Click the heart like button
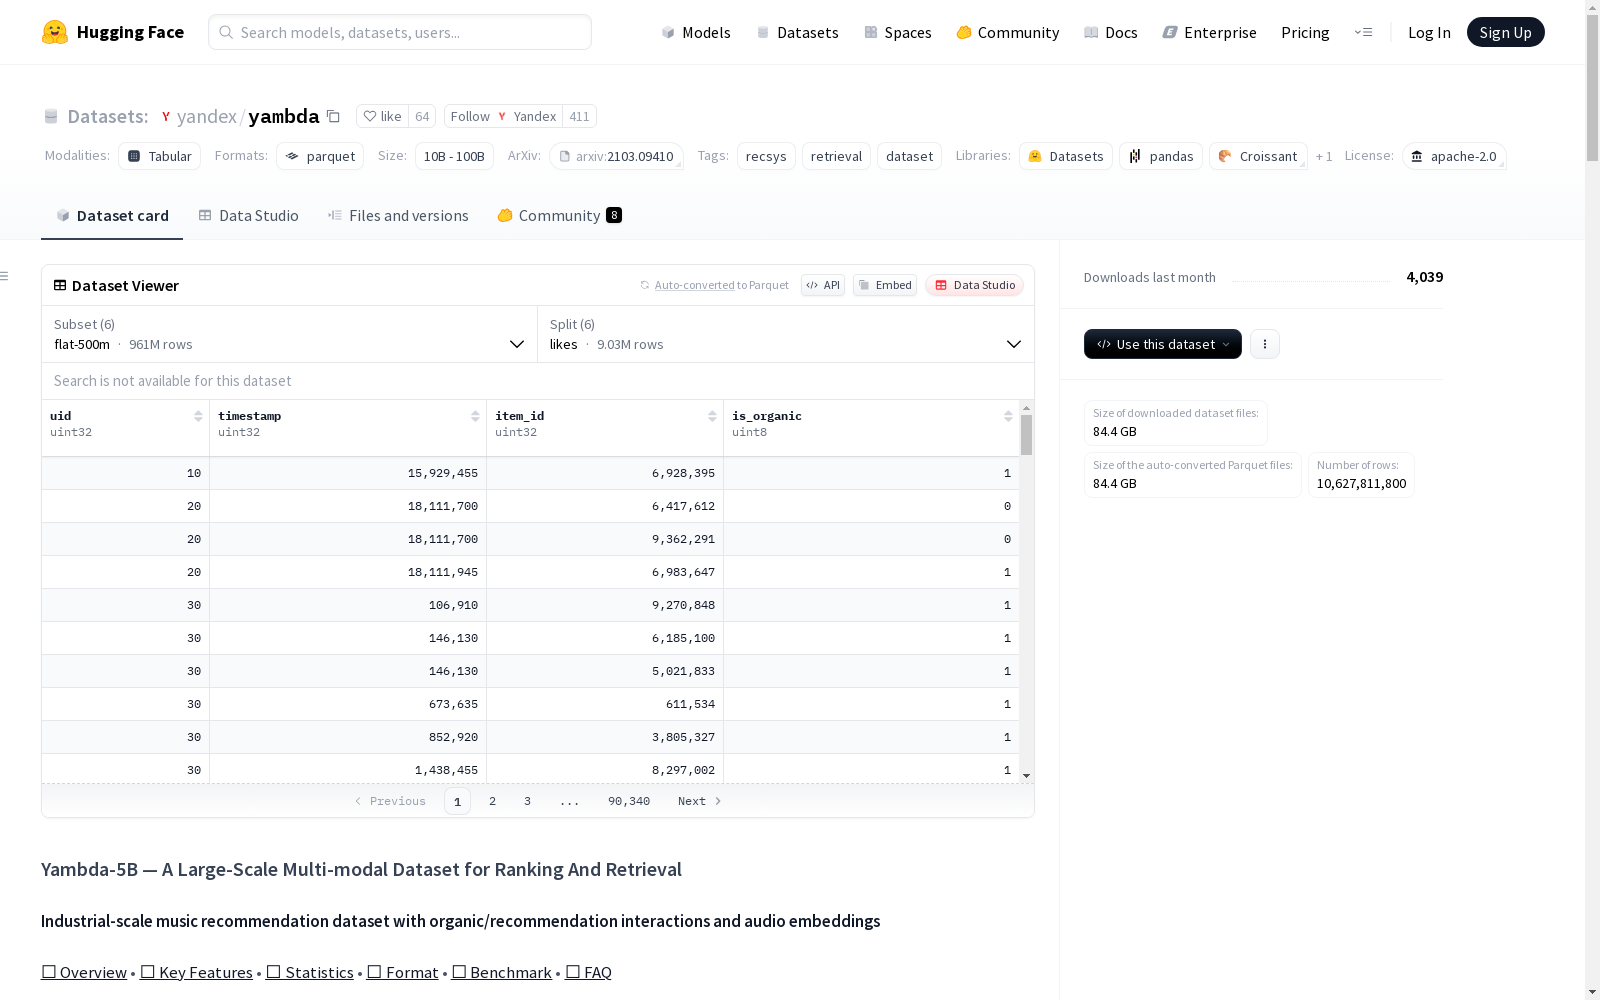This screenshot has height=1000, width=1600. tap(382, 116)
